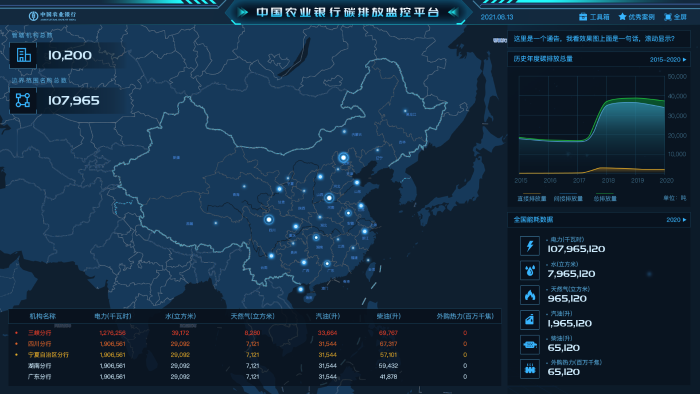Click the electricity lightning bolt icon

(x=529, y=246)
